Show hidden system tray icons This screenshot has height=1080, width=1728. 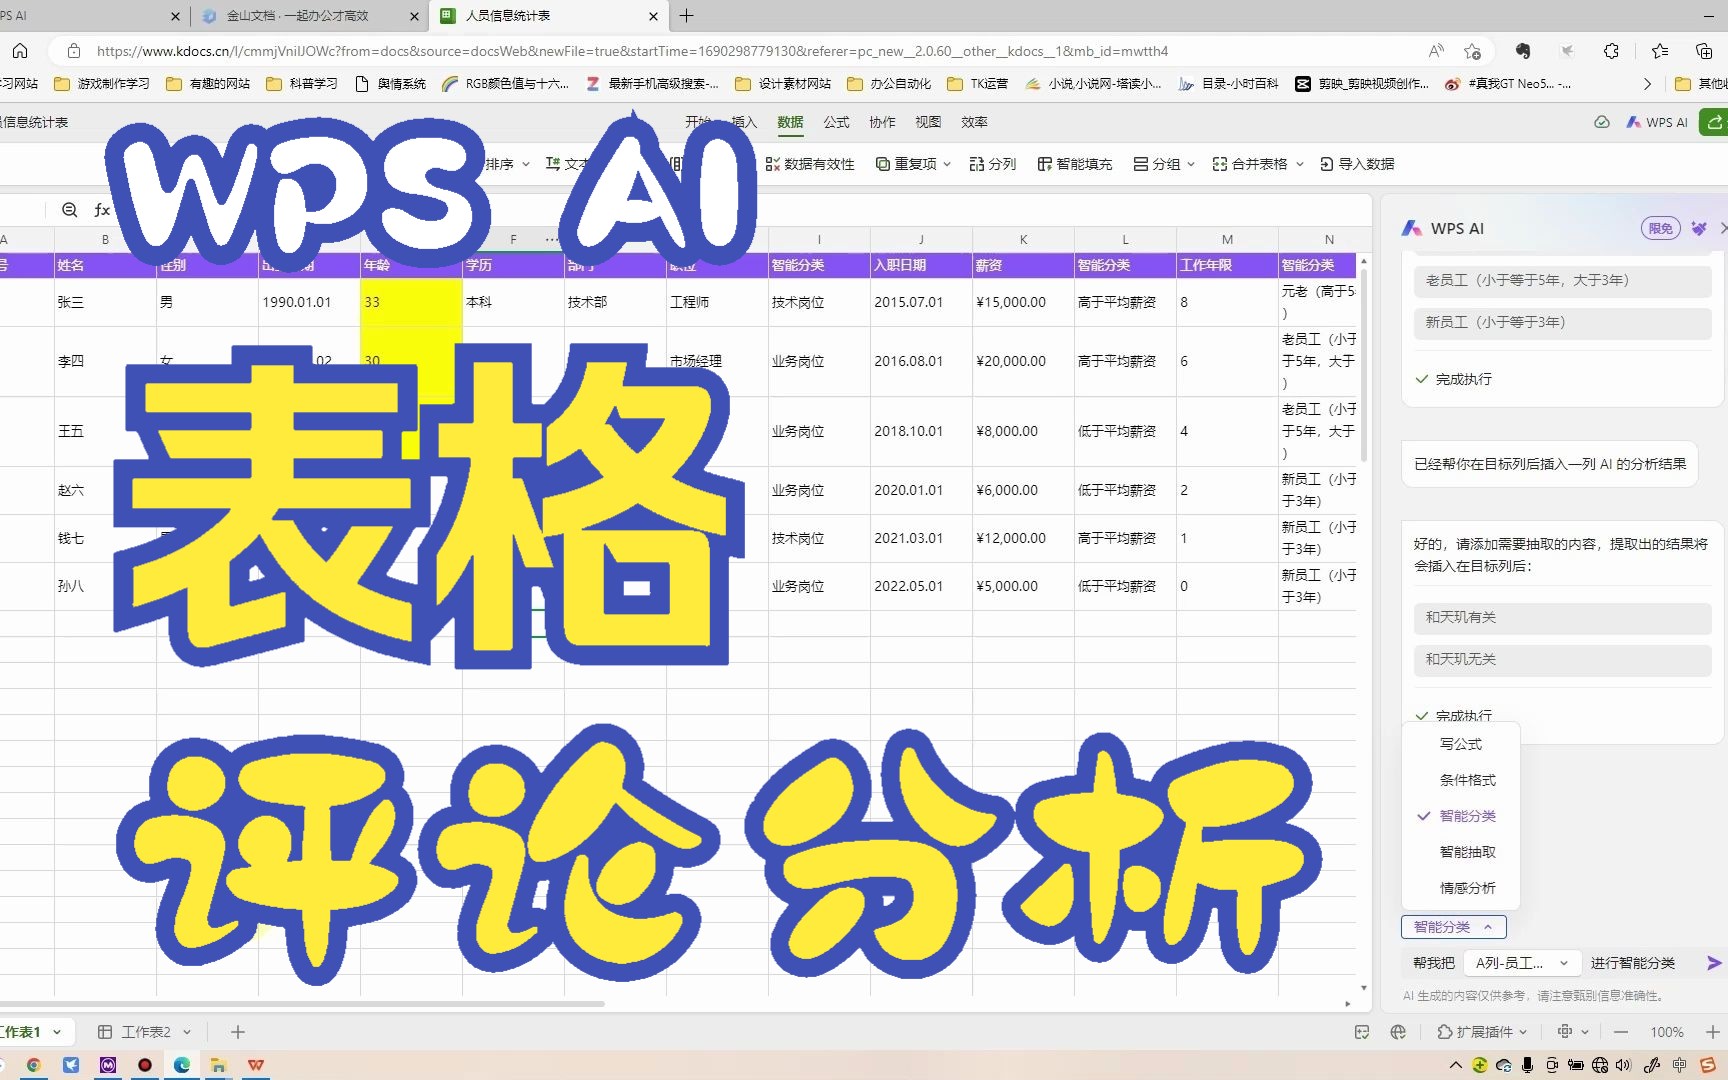coord(1456,1065)
